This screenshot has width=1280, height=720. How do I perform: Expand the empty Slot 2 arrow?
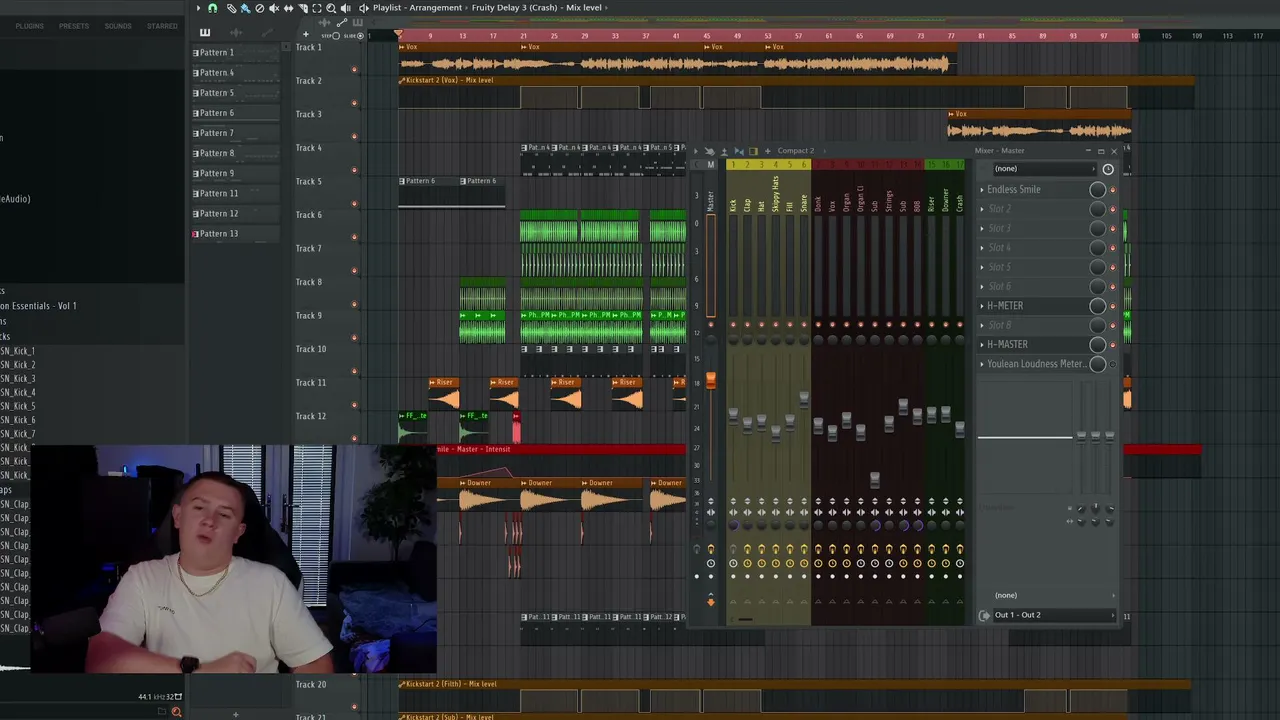click(982, 209)
